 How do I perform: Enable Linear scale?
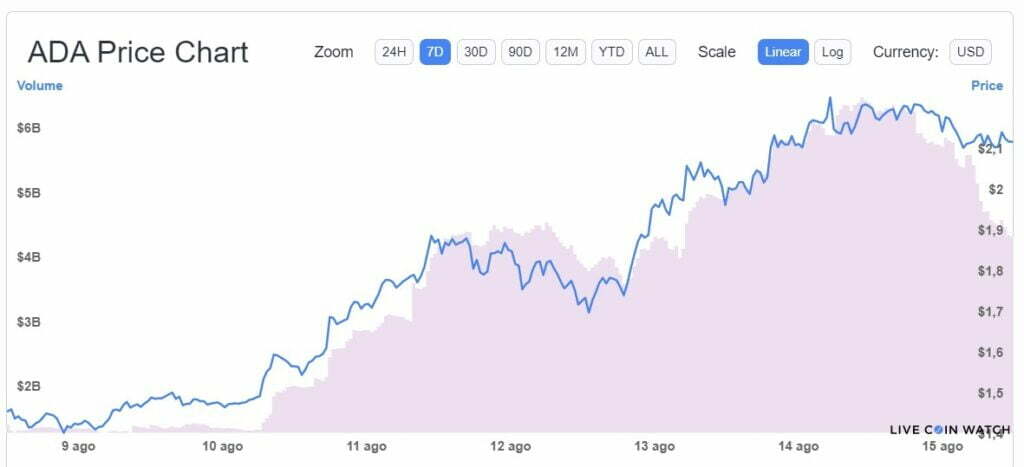[783, 52]
